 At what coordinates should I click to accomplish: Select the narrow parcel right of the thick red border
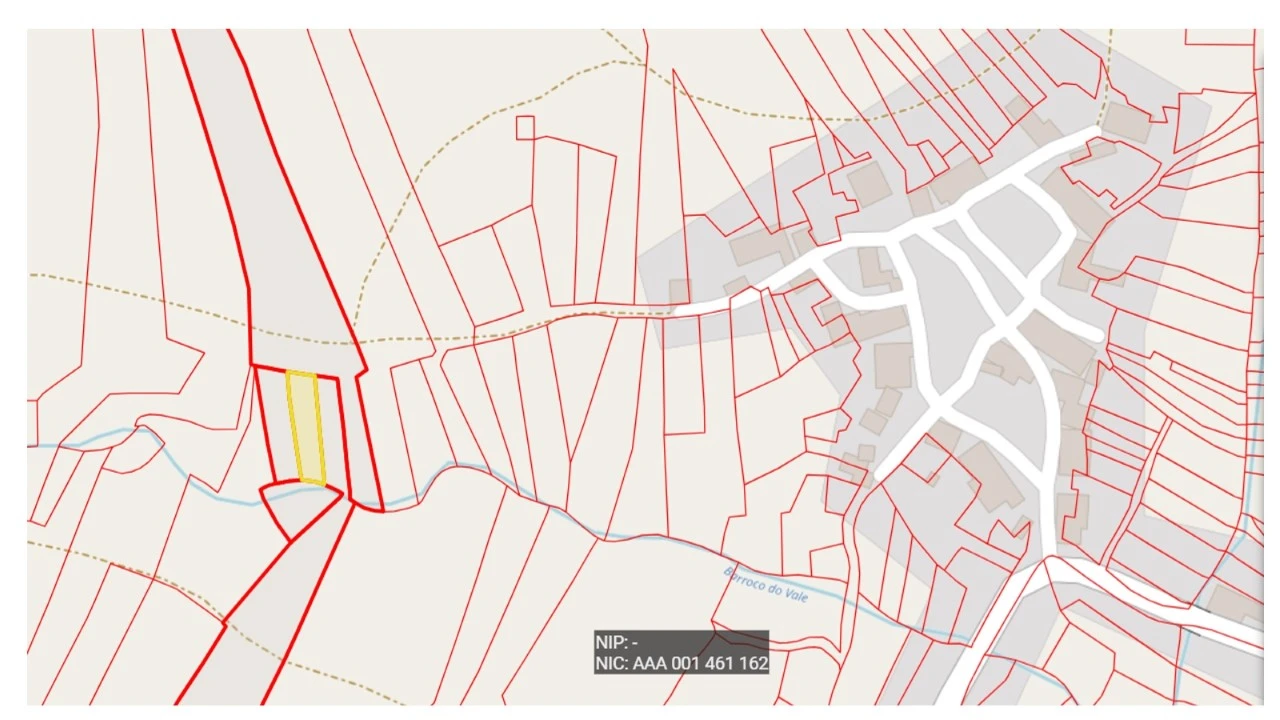(x=368, y=440)
